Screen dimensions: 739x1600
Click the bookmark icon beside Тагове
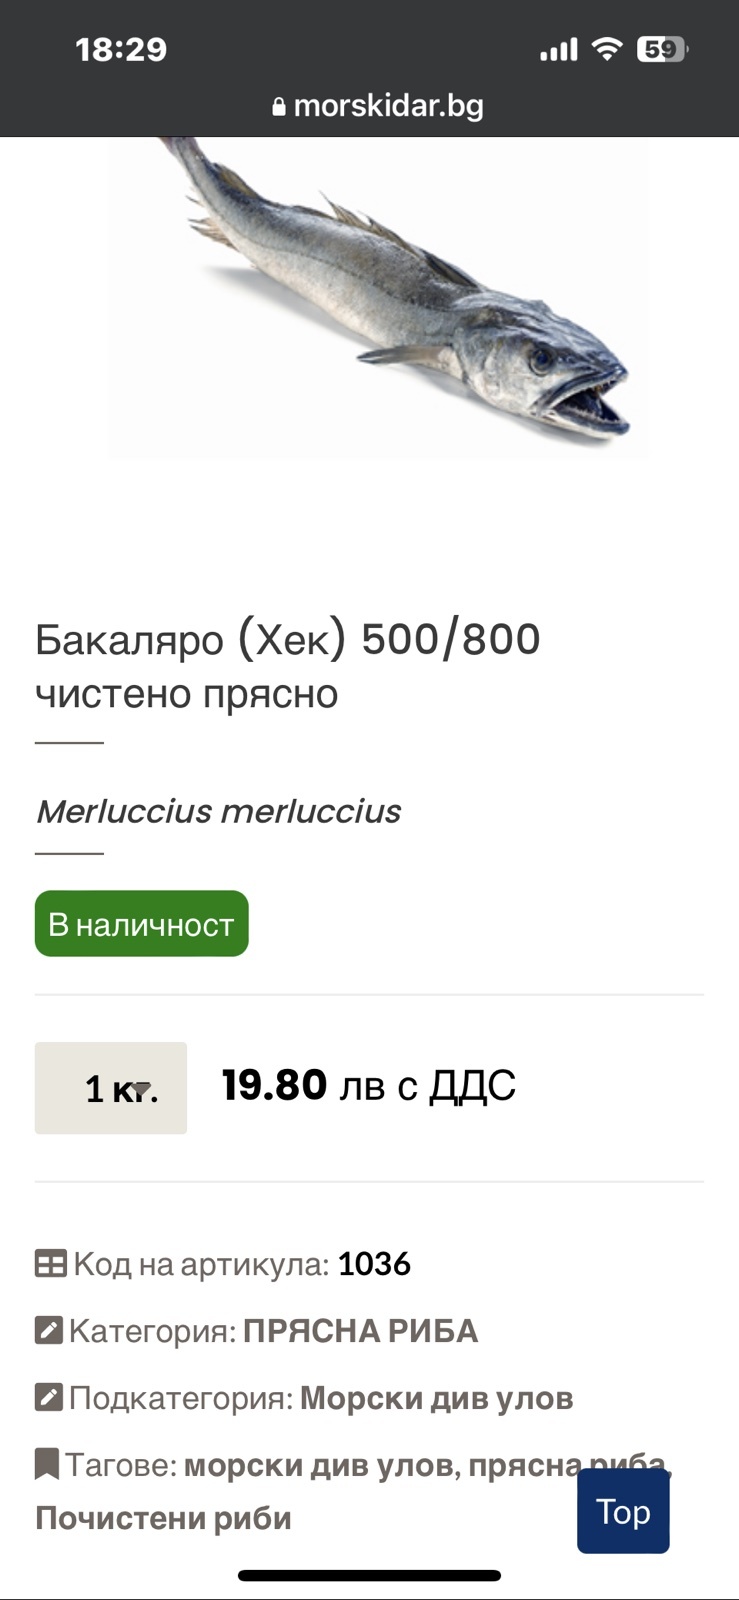pyautogui.click(x=46, y=1464)
